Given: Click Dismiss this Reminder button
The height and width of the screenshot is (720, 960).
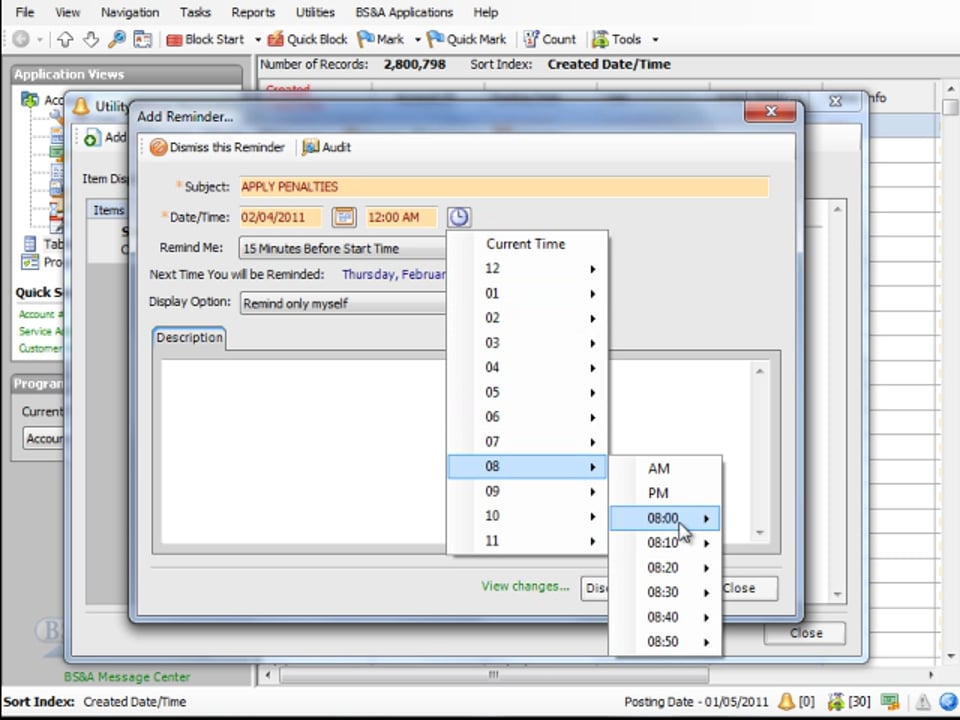Looking at the screenshot, I should 217,147.
